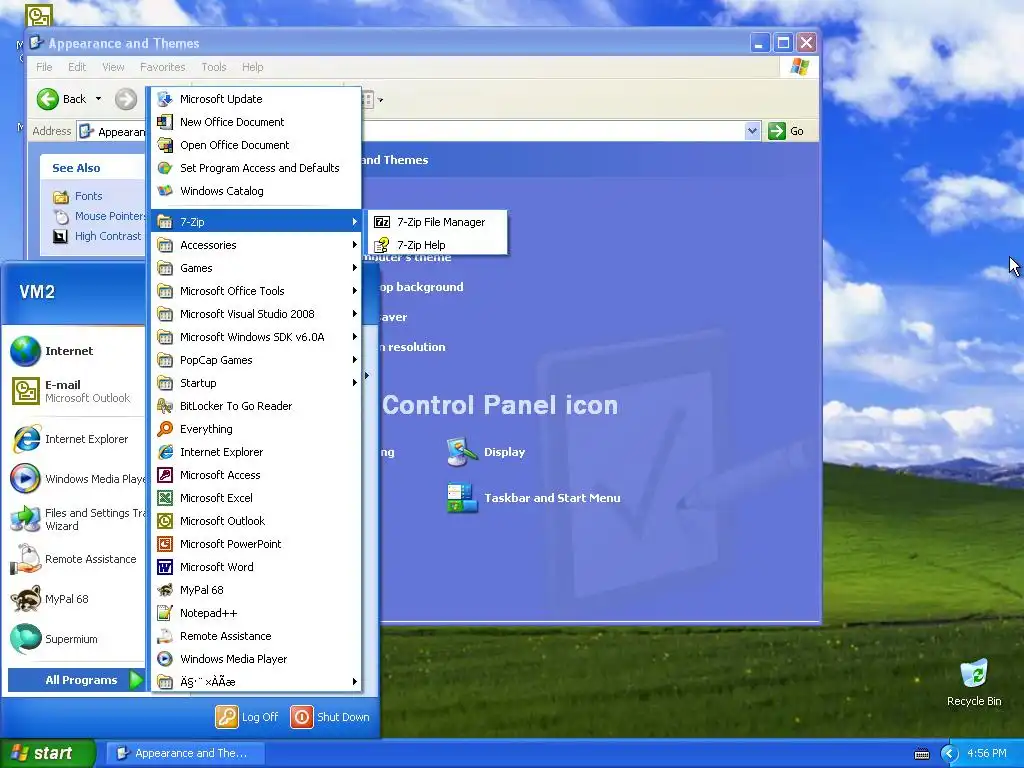Image resolution: width=1024 pixels, height=768 pixels.
Task: Open Taskbar and Start Menu icon
Action: pyautogui.click(x=534, y=498)
